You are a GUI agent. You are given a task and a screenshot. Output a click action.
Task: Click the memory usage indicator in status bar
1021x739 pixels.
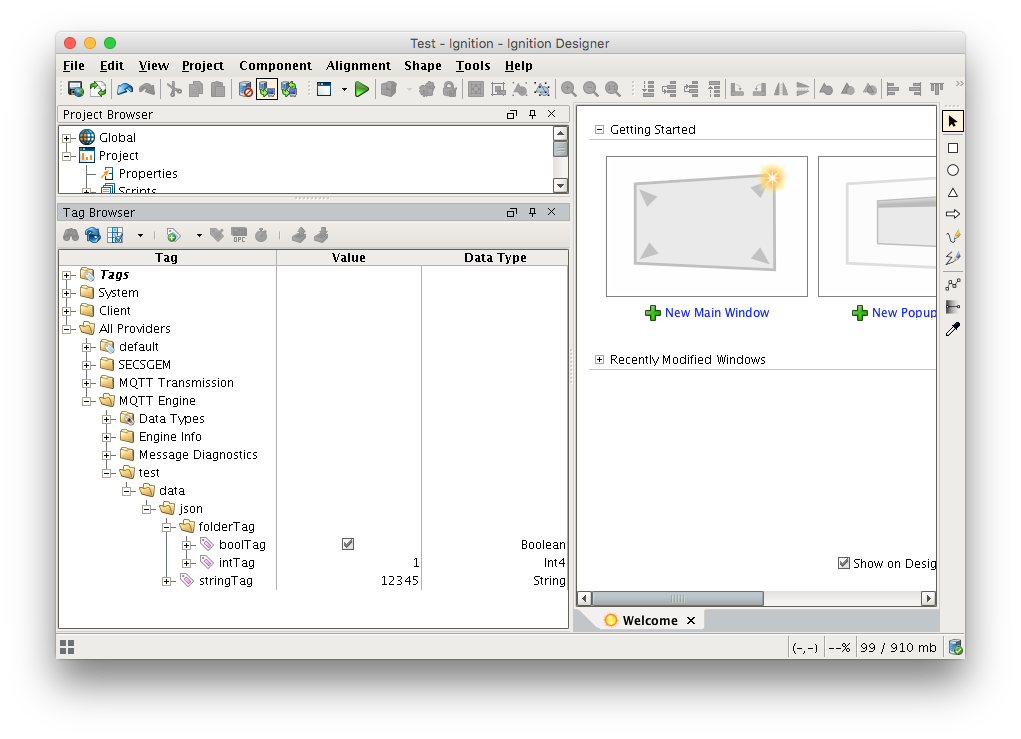[x=898, y=647]
